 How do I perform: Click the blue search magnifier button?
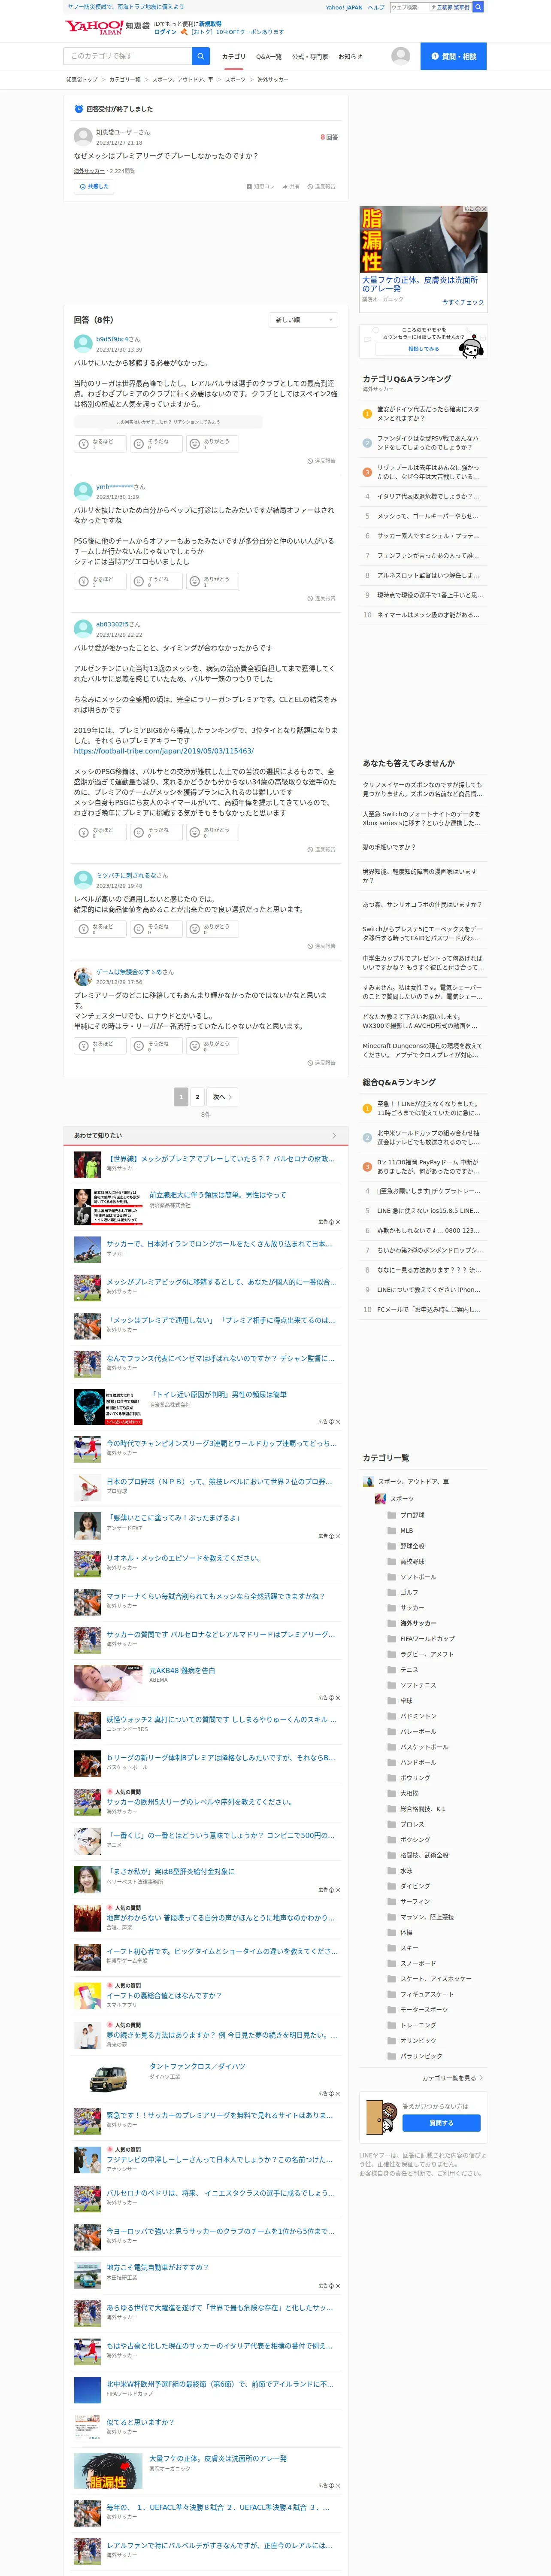point(201,56)
